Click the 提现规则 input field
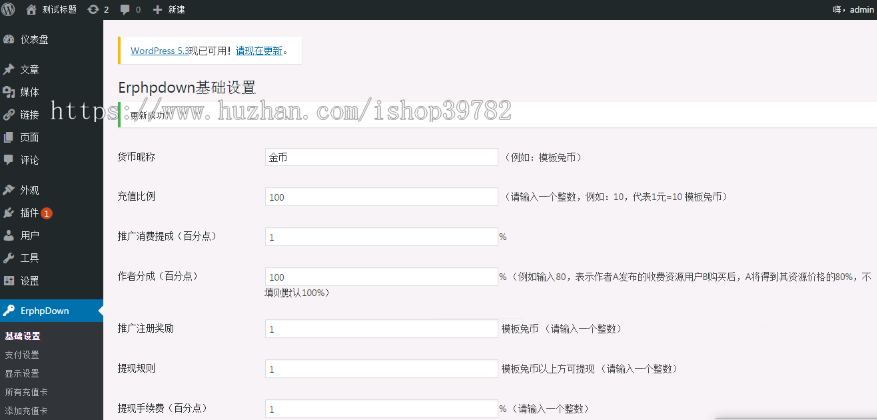The height and width of the screenshot is (420, 877). click(x=381, y=369)
